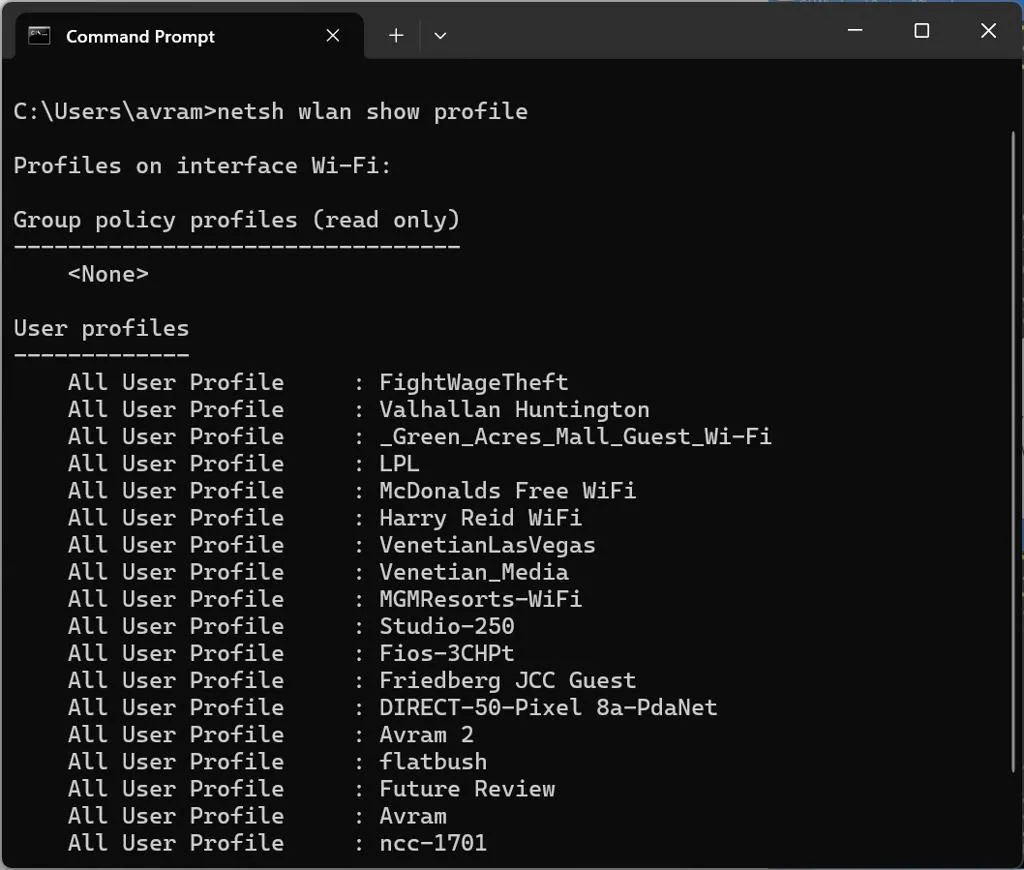Click the MGMResorts-WiFi profile name
This screenshot has height=870, width=1024.
pyautogui.click(x=481, y=599)
